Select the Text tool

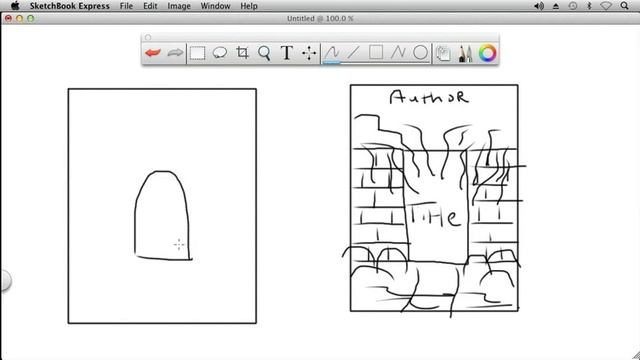(x=287, y=53)
